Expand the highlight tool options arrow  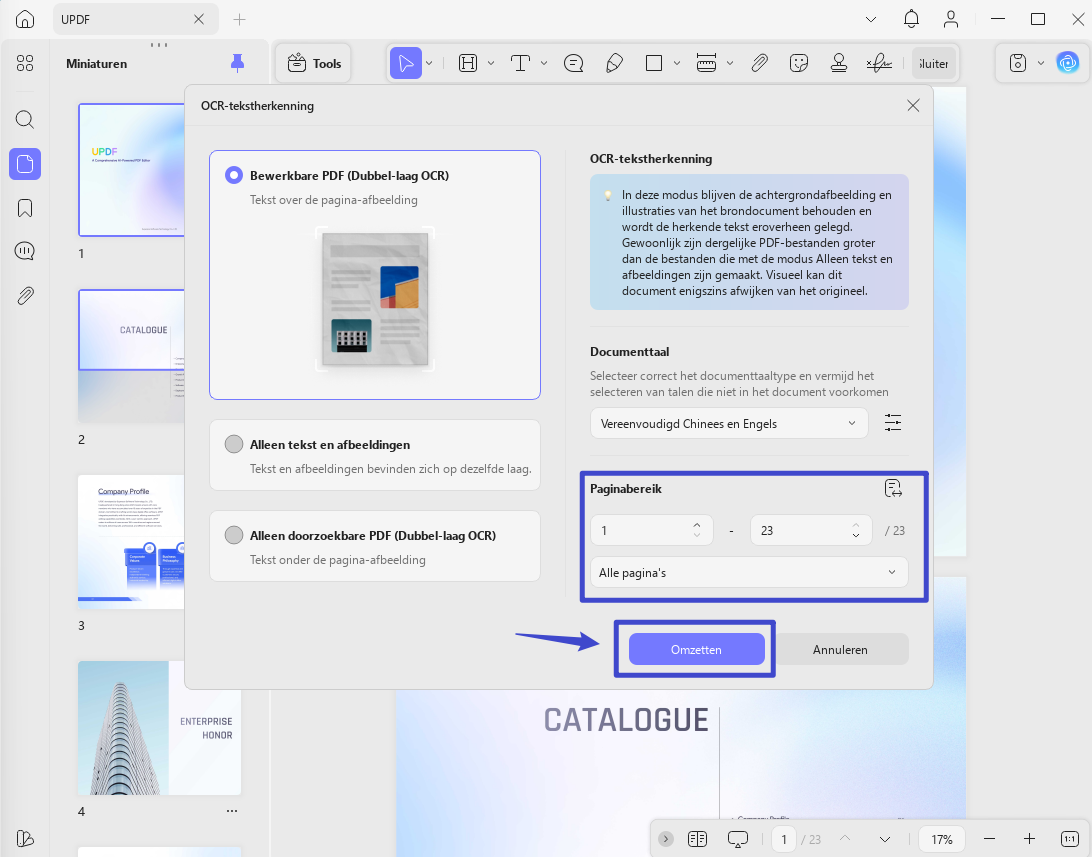click(491, 63)
